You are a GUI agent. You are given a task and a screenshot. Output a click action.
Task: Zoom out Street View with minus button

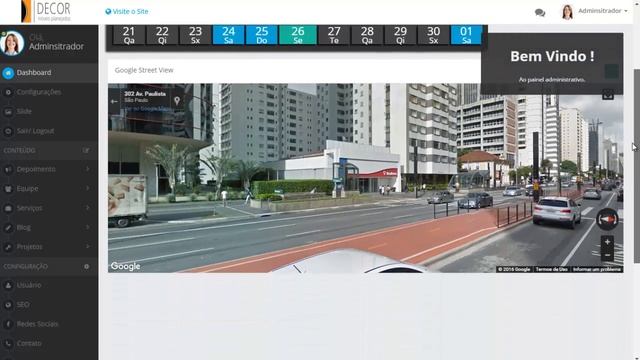(x=607, y=256)
